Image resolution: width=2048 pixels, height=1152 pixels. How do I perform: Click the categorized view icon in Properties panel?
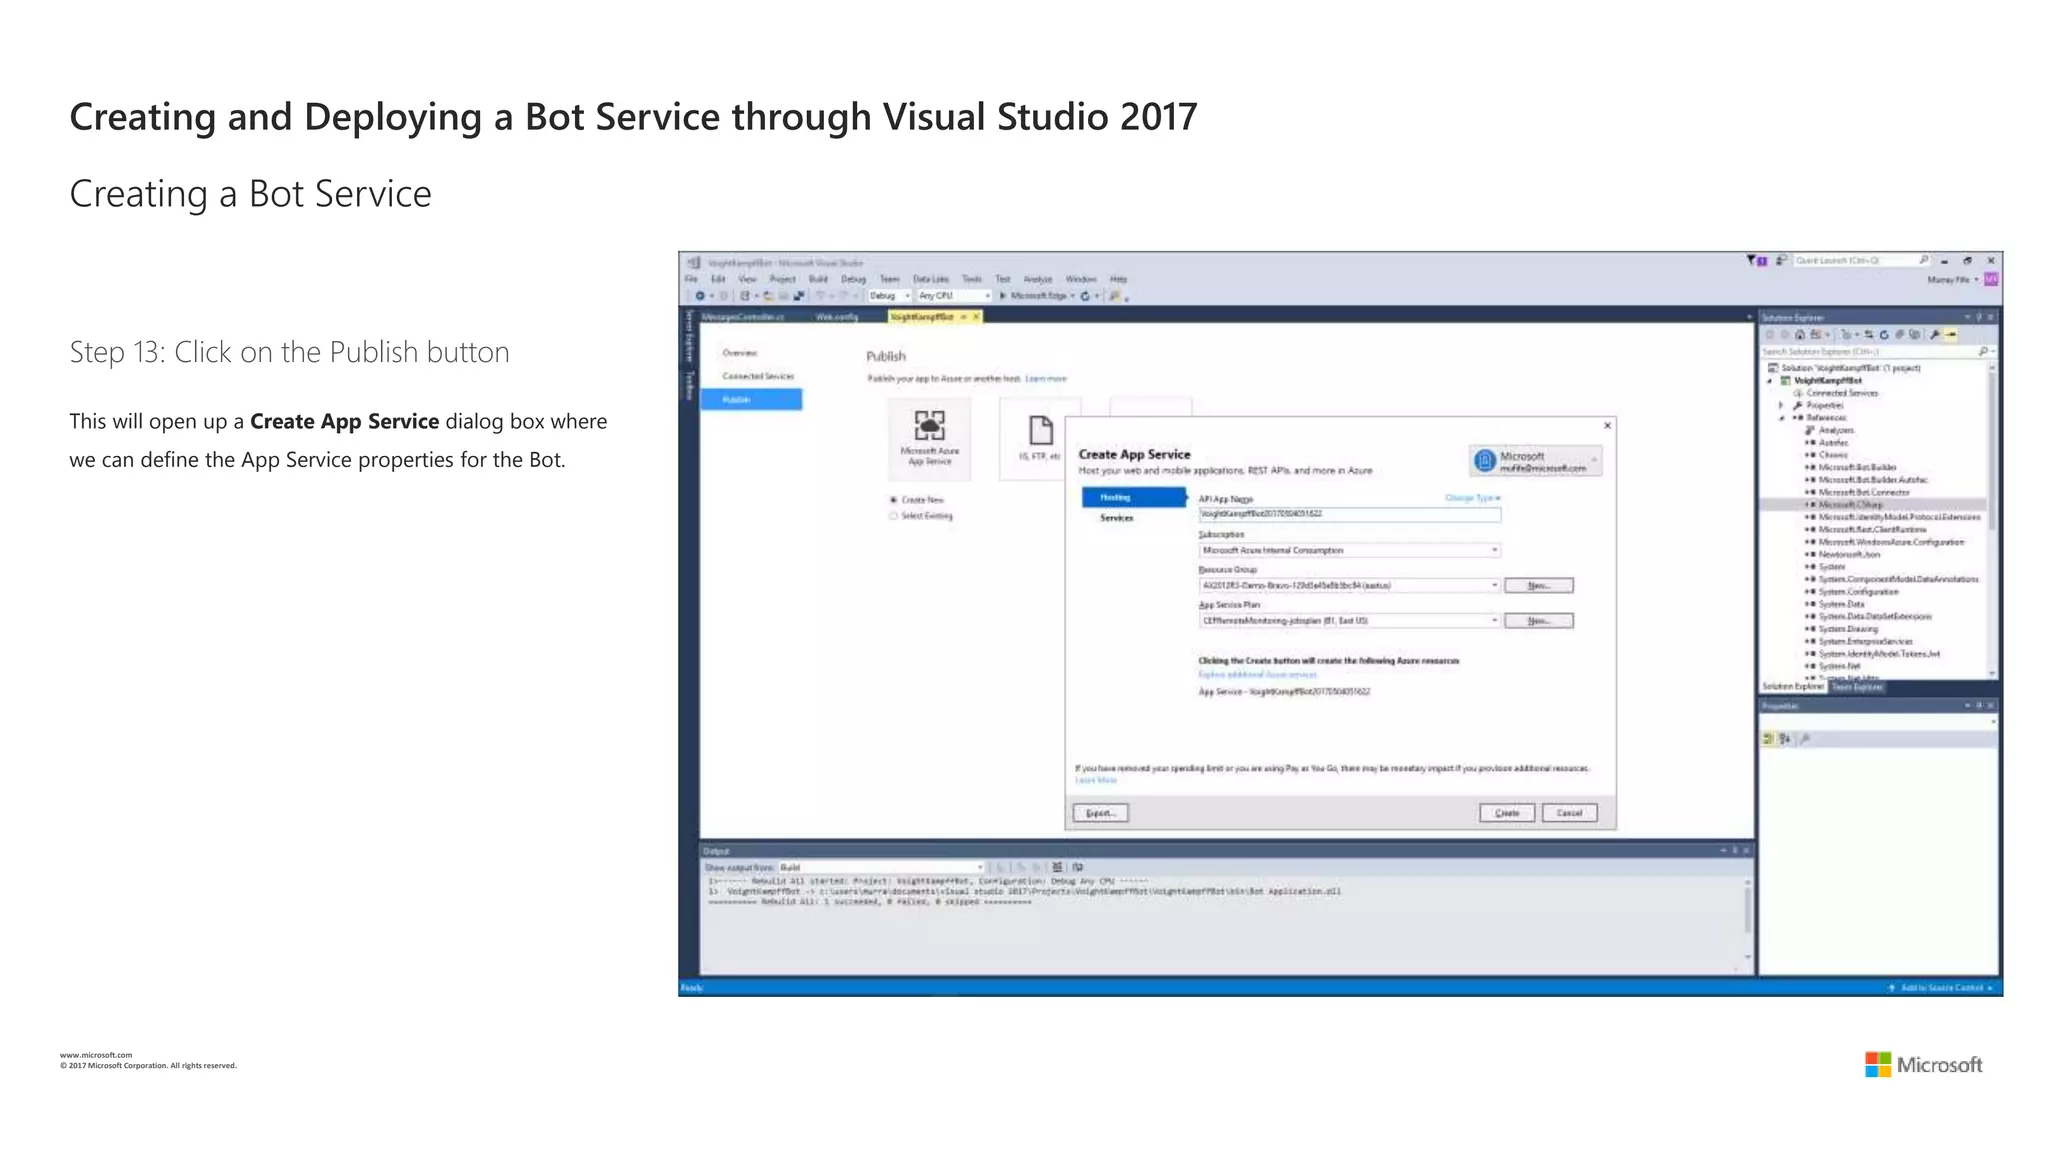[x=1768, y=739]
